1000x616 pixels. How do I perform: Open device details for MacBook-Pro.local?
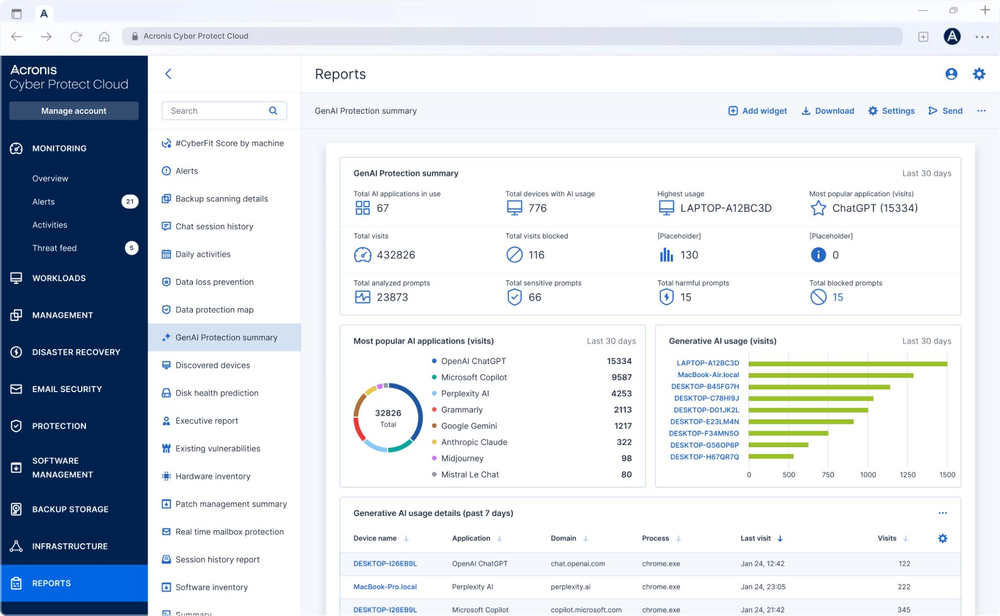coord(385,587)
